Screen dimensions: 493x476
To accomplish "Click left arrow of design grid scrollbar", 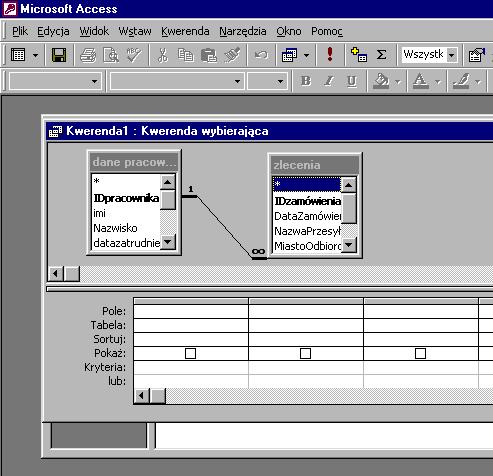I will point(142,396).
